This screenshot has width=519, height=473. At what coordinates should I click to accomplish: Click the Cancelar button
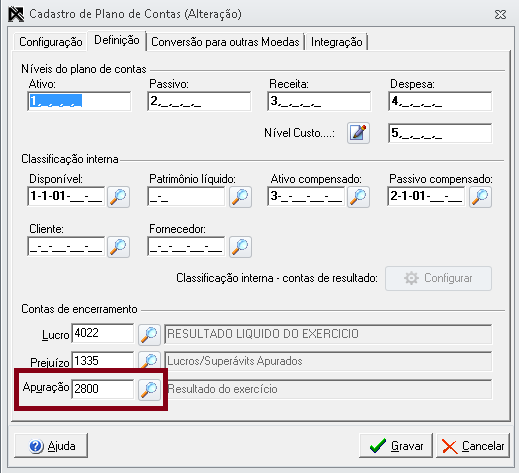click(473, 446)
